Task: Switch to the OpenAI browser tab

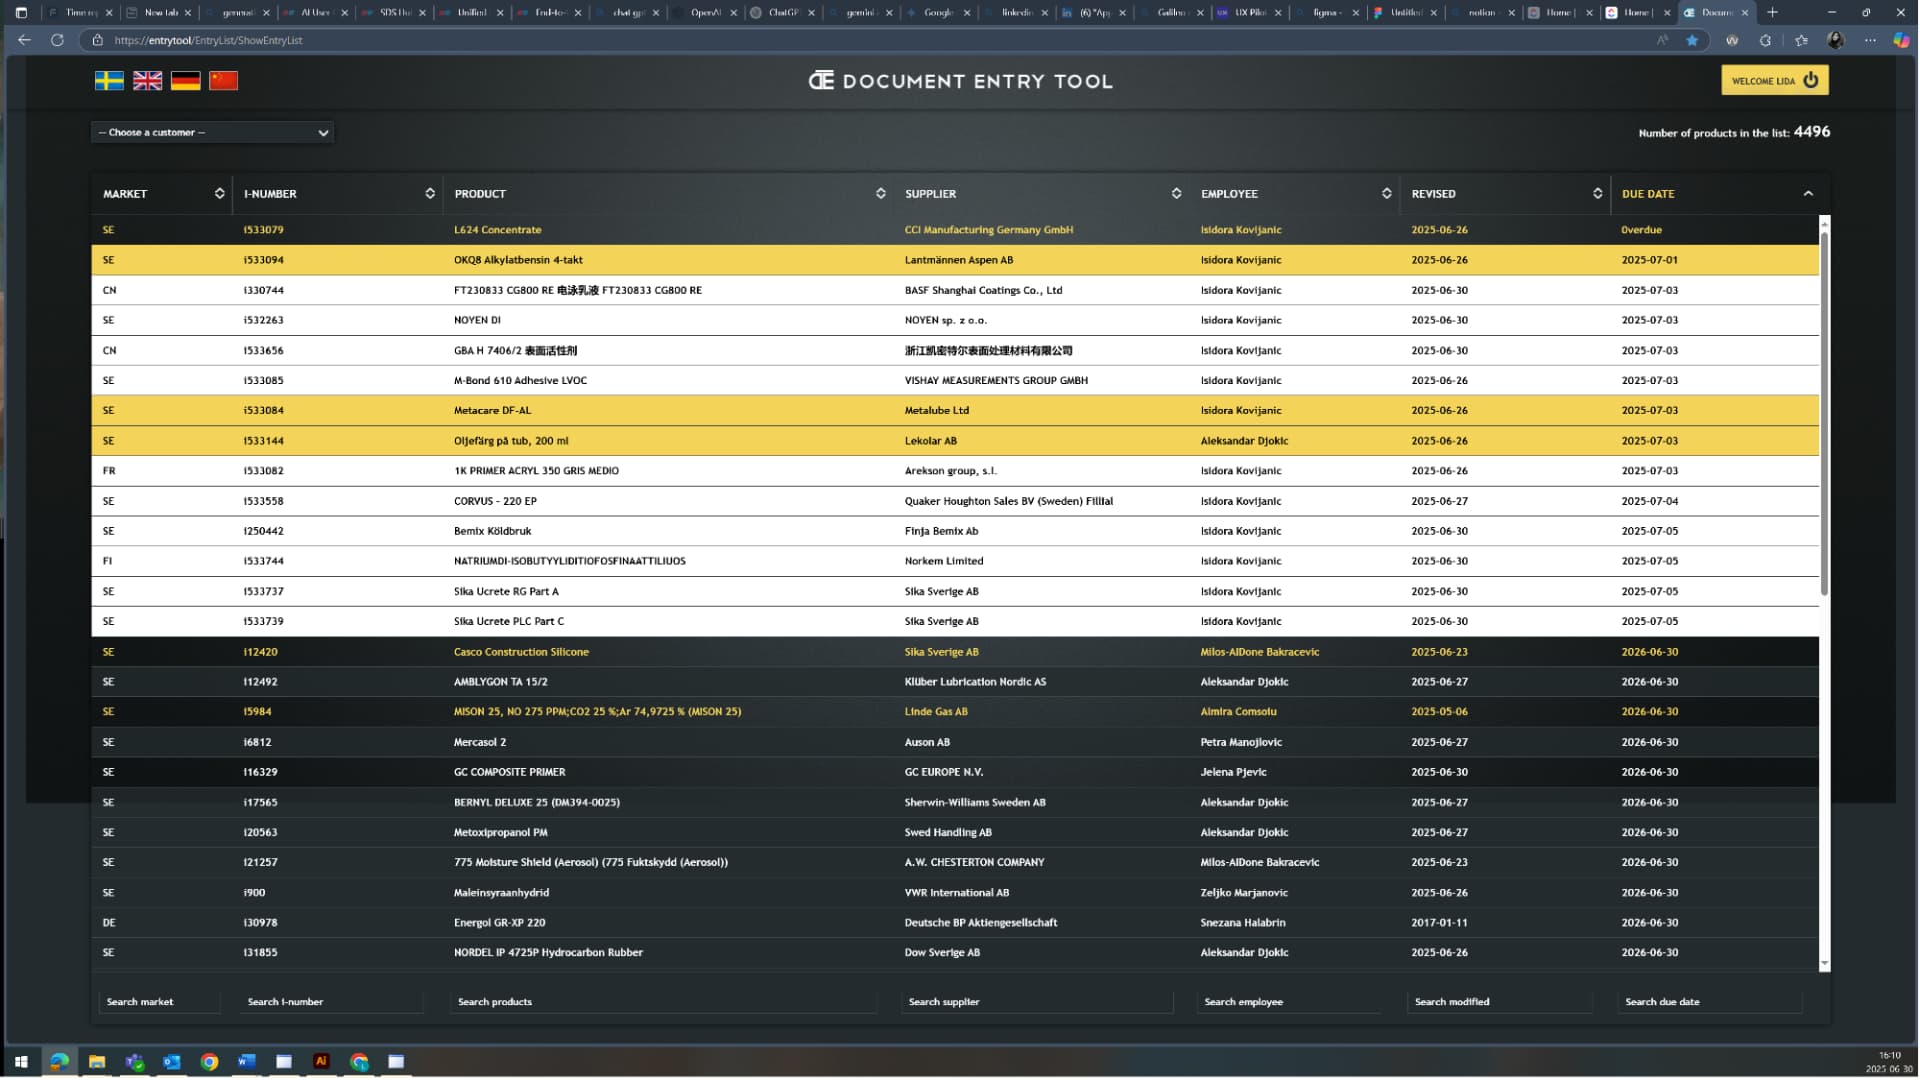Action: tap(705, 12)
